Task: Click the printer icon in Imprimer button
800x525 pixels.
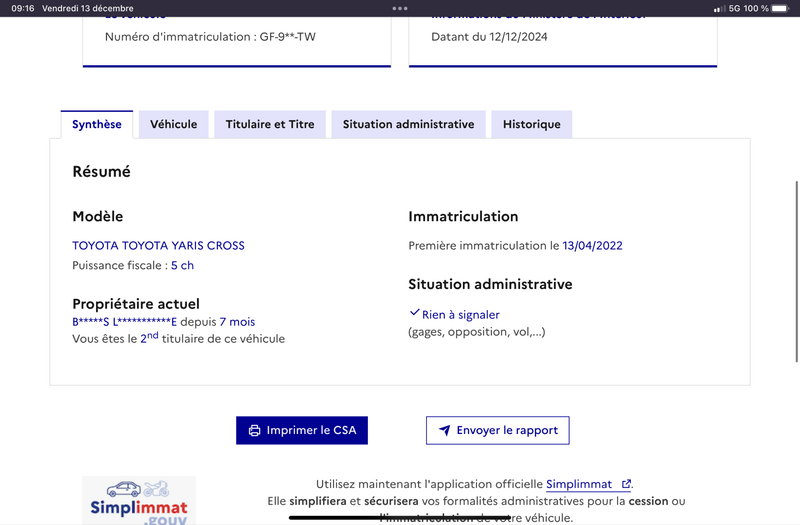Action: 254,431
